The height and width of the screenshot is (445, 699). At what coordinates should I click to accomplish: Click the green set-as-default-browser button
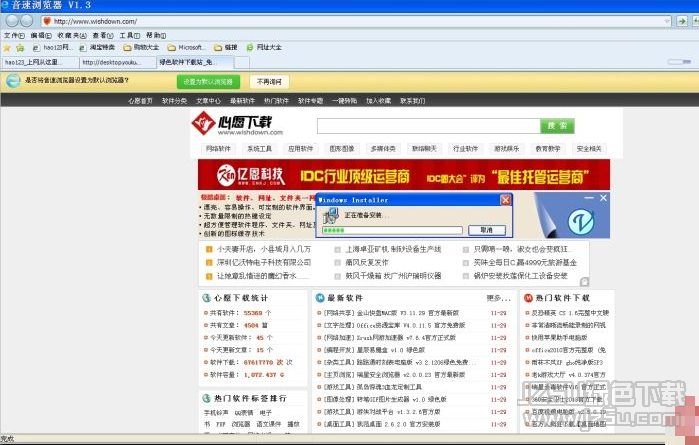point(208,82)
